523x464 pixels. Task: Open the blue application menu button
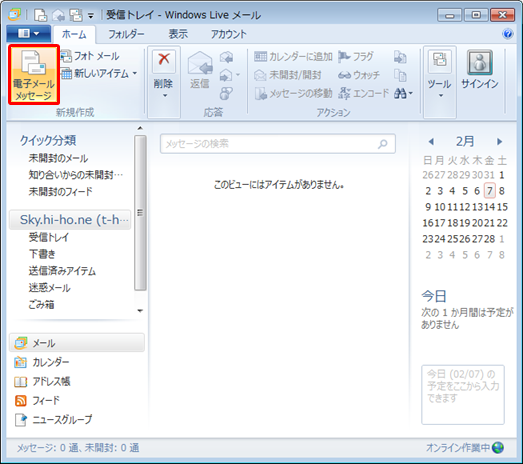click(x=28, y=34)
